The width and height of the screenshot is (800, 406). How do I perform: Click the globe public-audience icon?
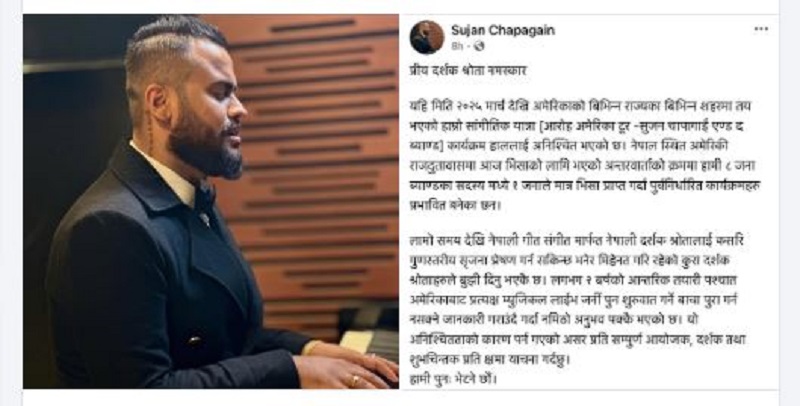(479, 46)
